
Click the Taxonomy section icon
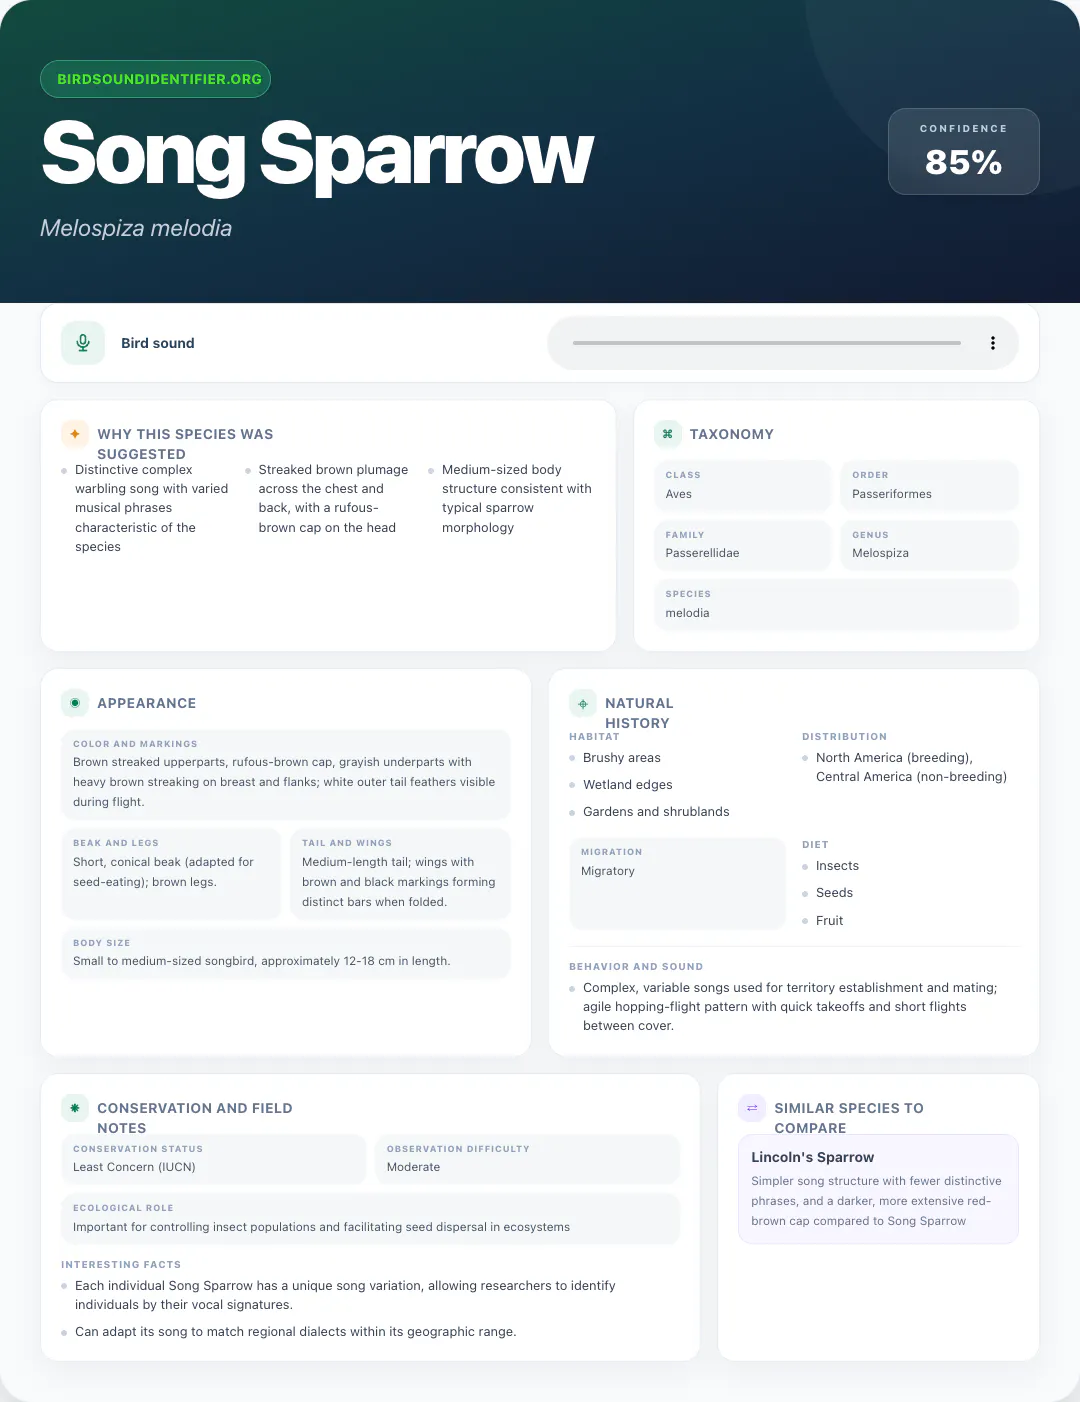pos(668,434)
